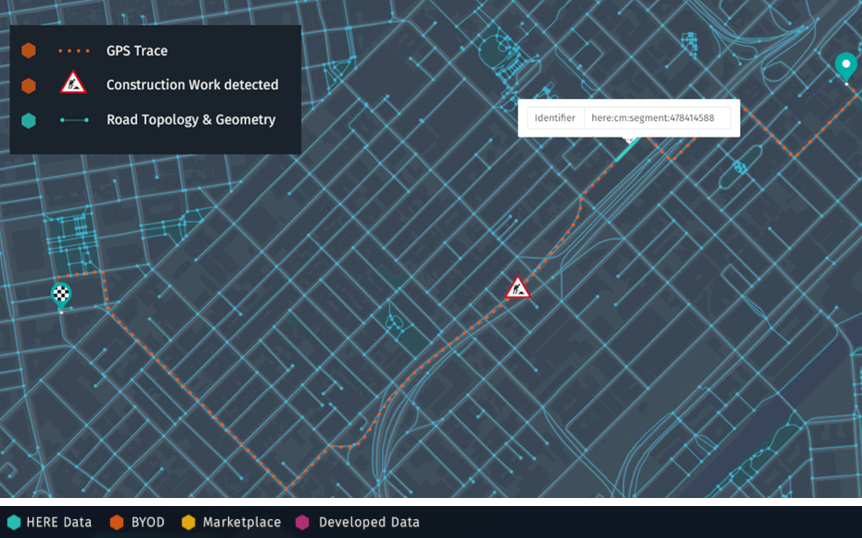Click the BYOD orange hexagon
Viewport: 862px width, 538px height.
(117, 522)
